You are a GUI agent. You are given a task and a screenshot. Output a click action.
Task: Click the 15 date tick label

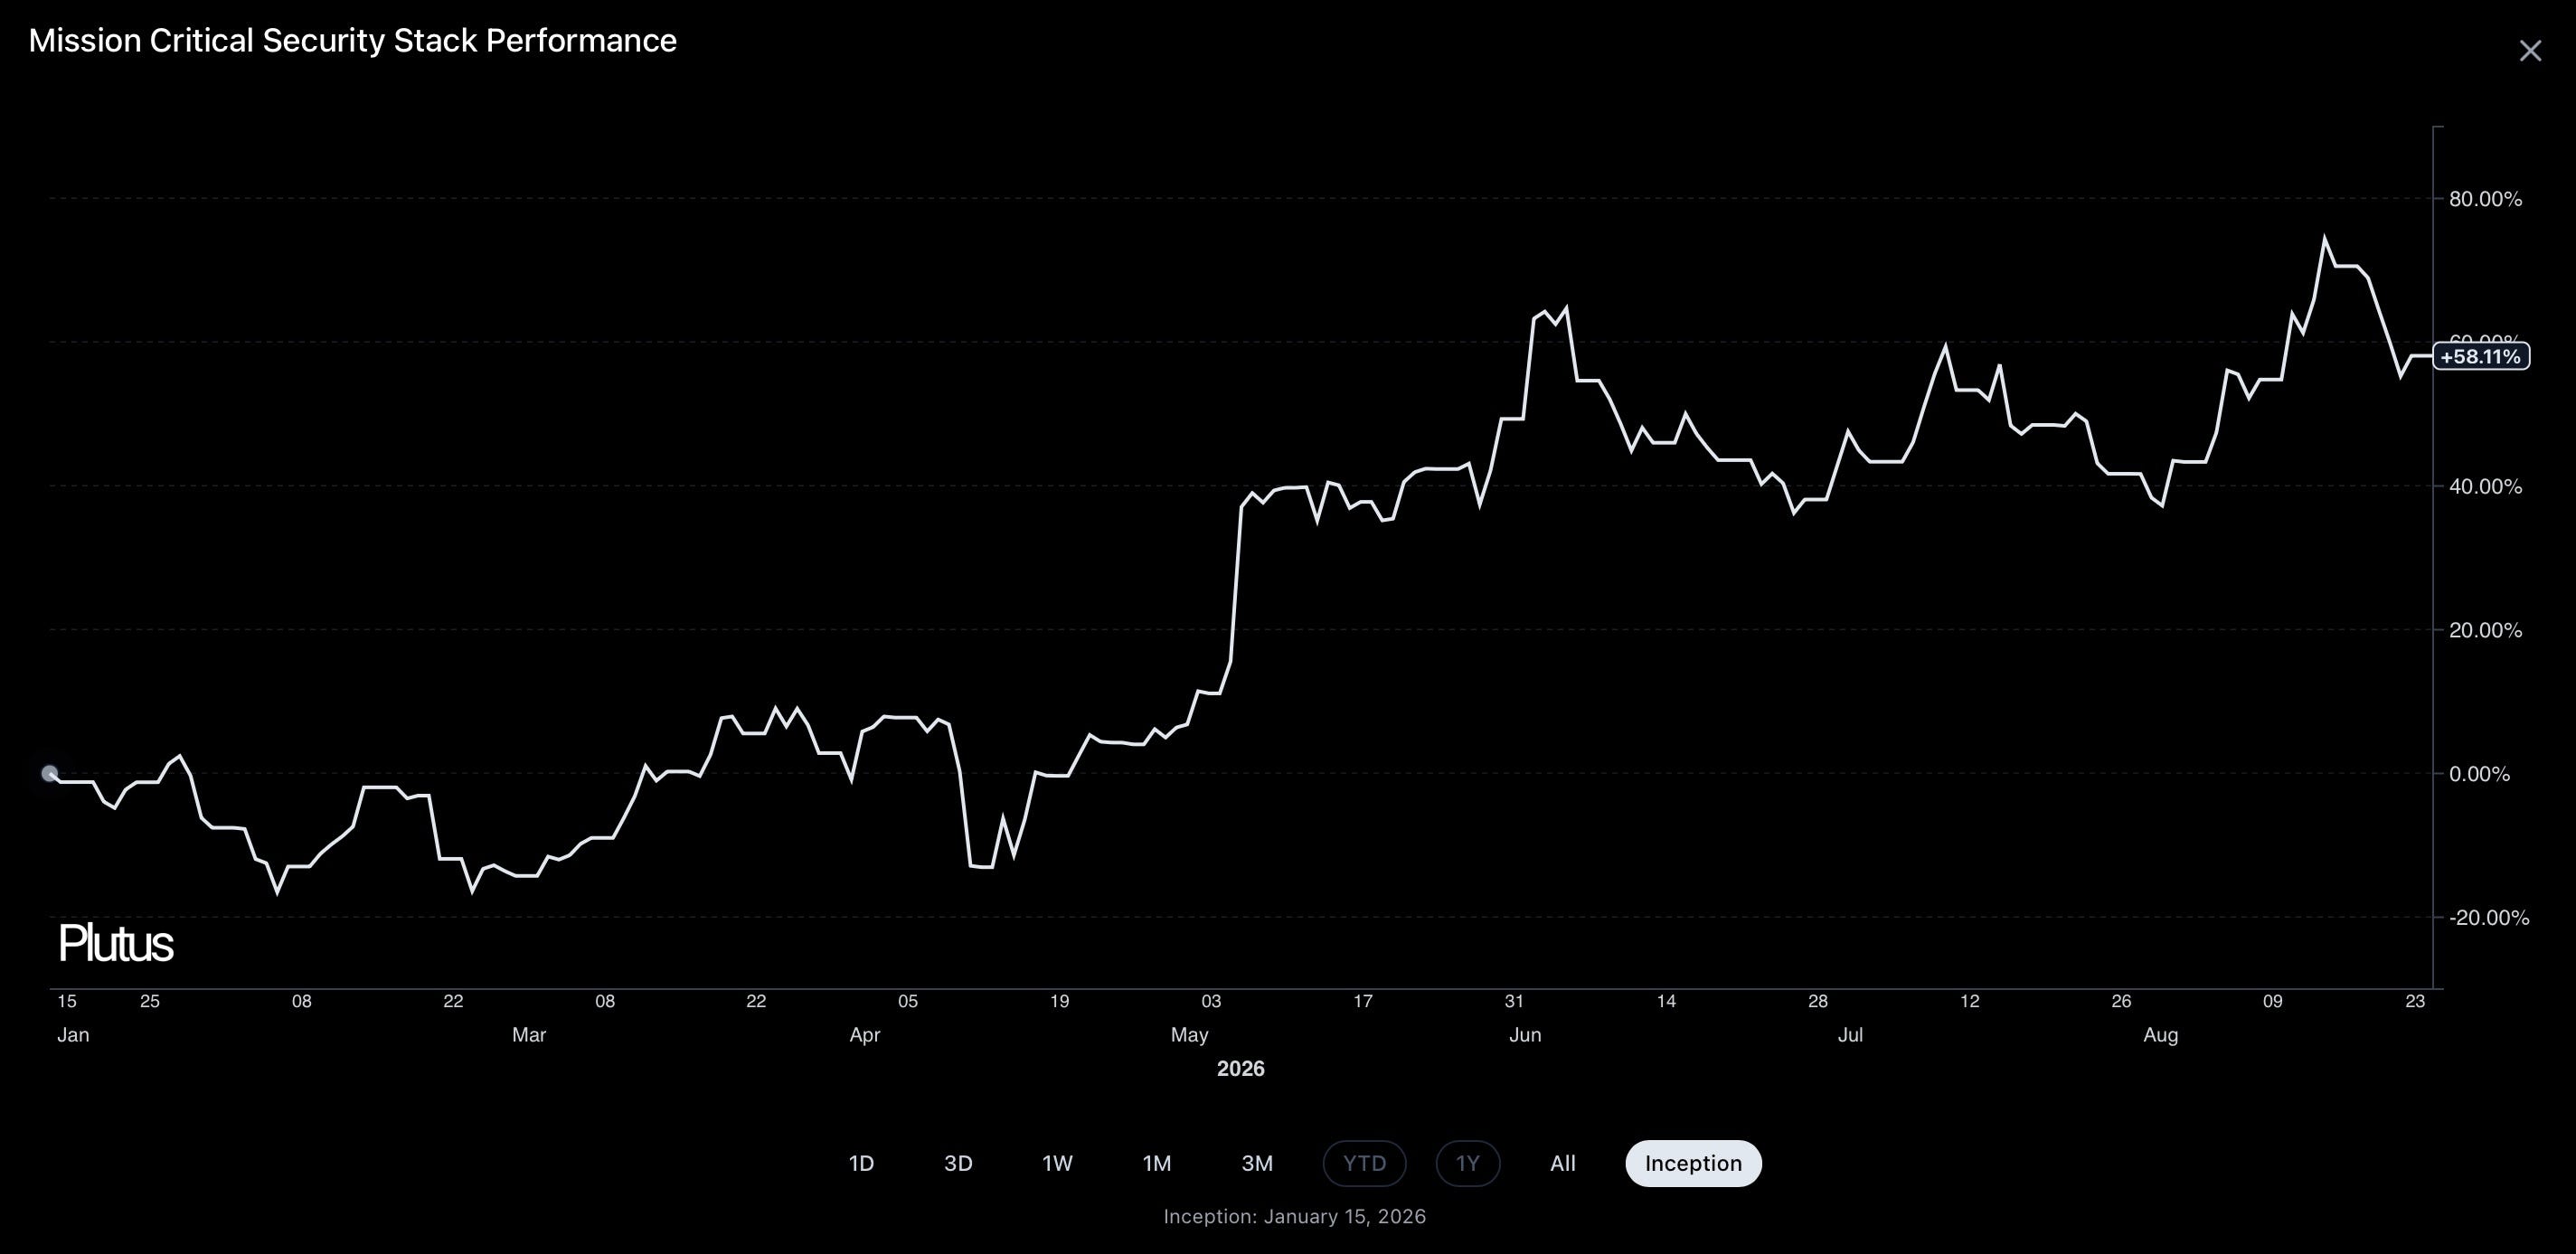pyautogui.click(x=67, y=1001)
